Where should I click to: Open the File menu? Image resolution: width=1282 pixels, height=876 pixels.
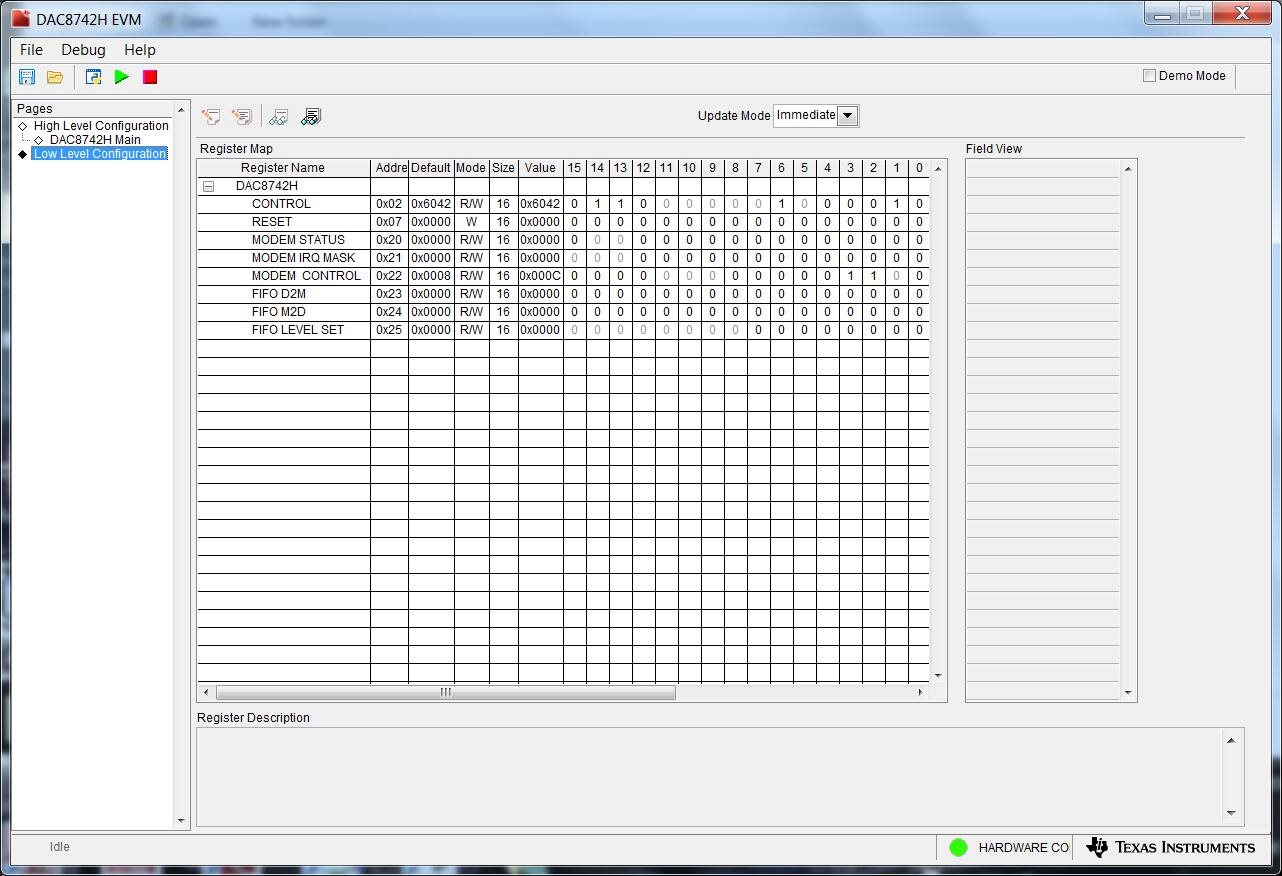[x=31, y=50]
